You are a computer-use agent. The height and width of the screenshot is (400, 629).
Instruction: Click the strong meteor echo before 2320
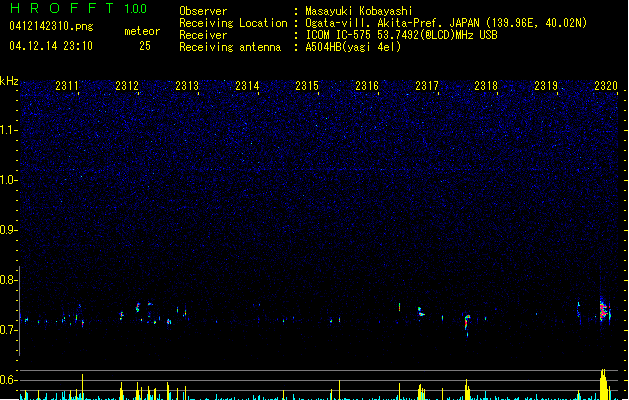(605, 311)
